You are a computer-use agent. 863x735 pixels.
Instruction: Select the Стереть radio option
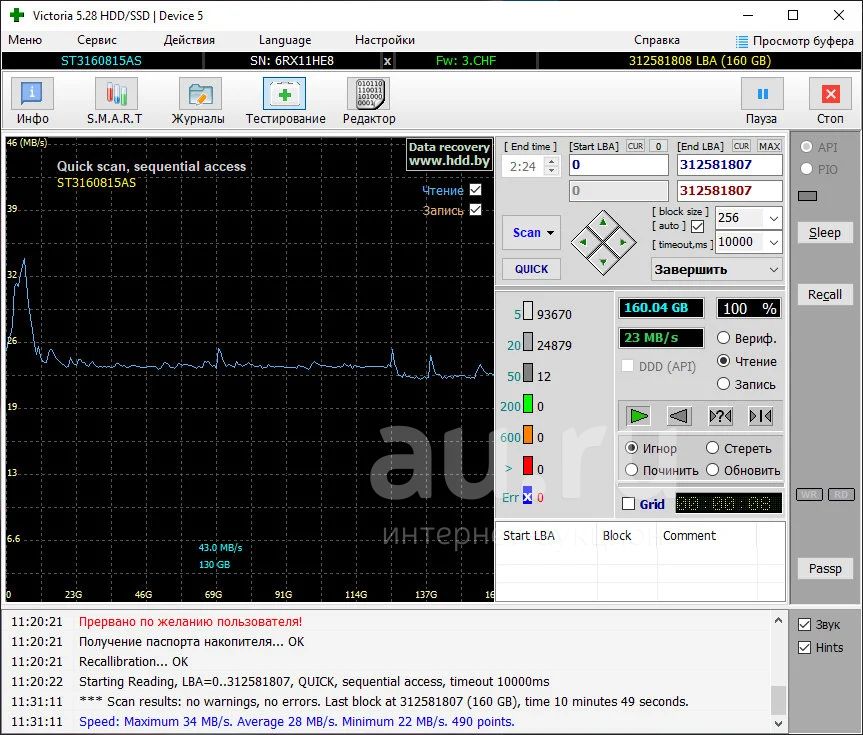(x=712, y=448)
